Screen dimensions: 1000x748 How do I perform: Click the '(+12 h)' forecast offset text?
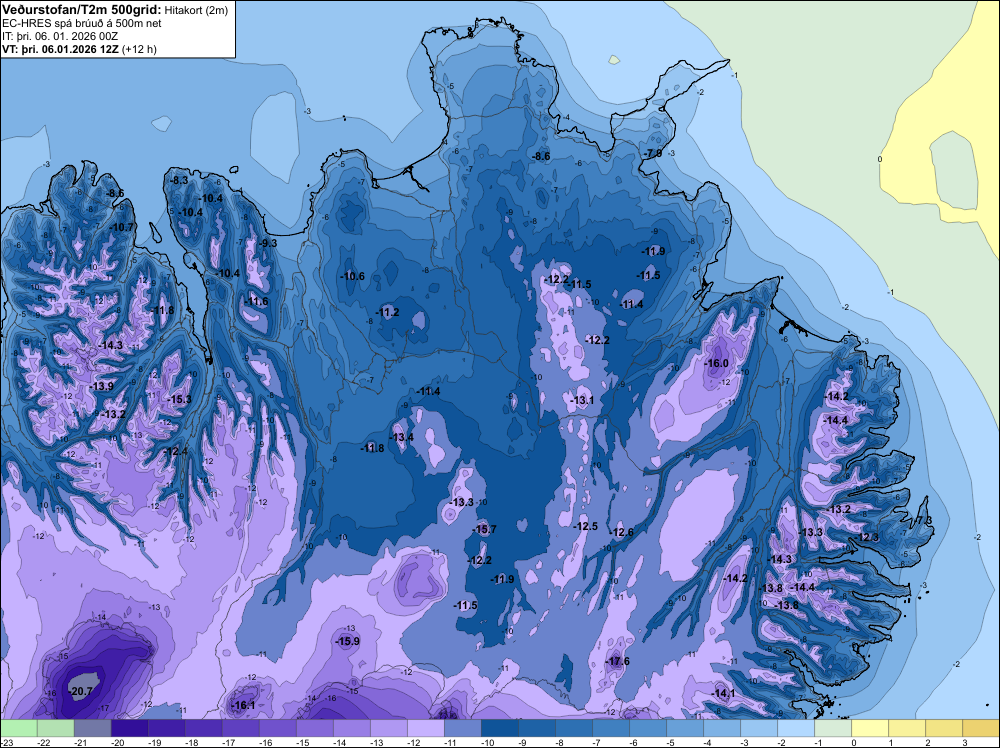140,49
